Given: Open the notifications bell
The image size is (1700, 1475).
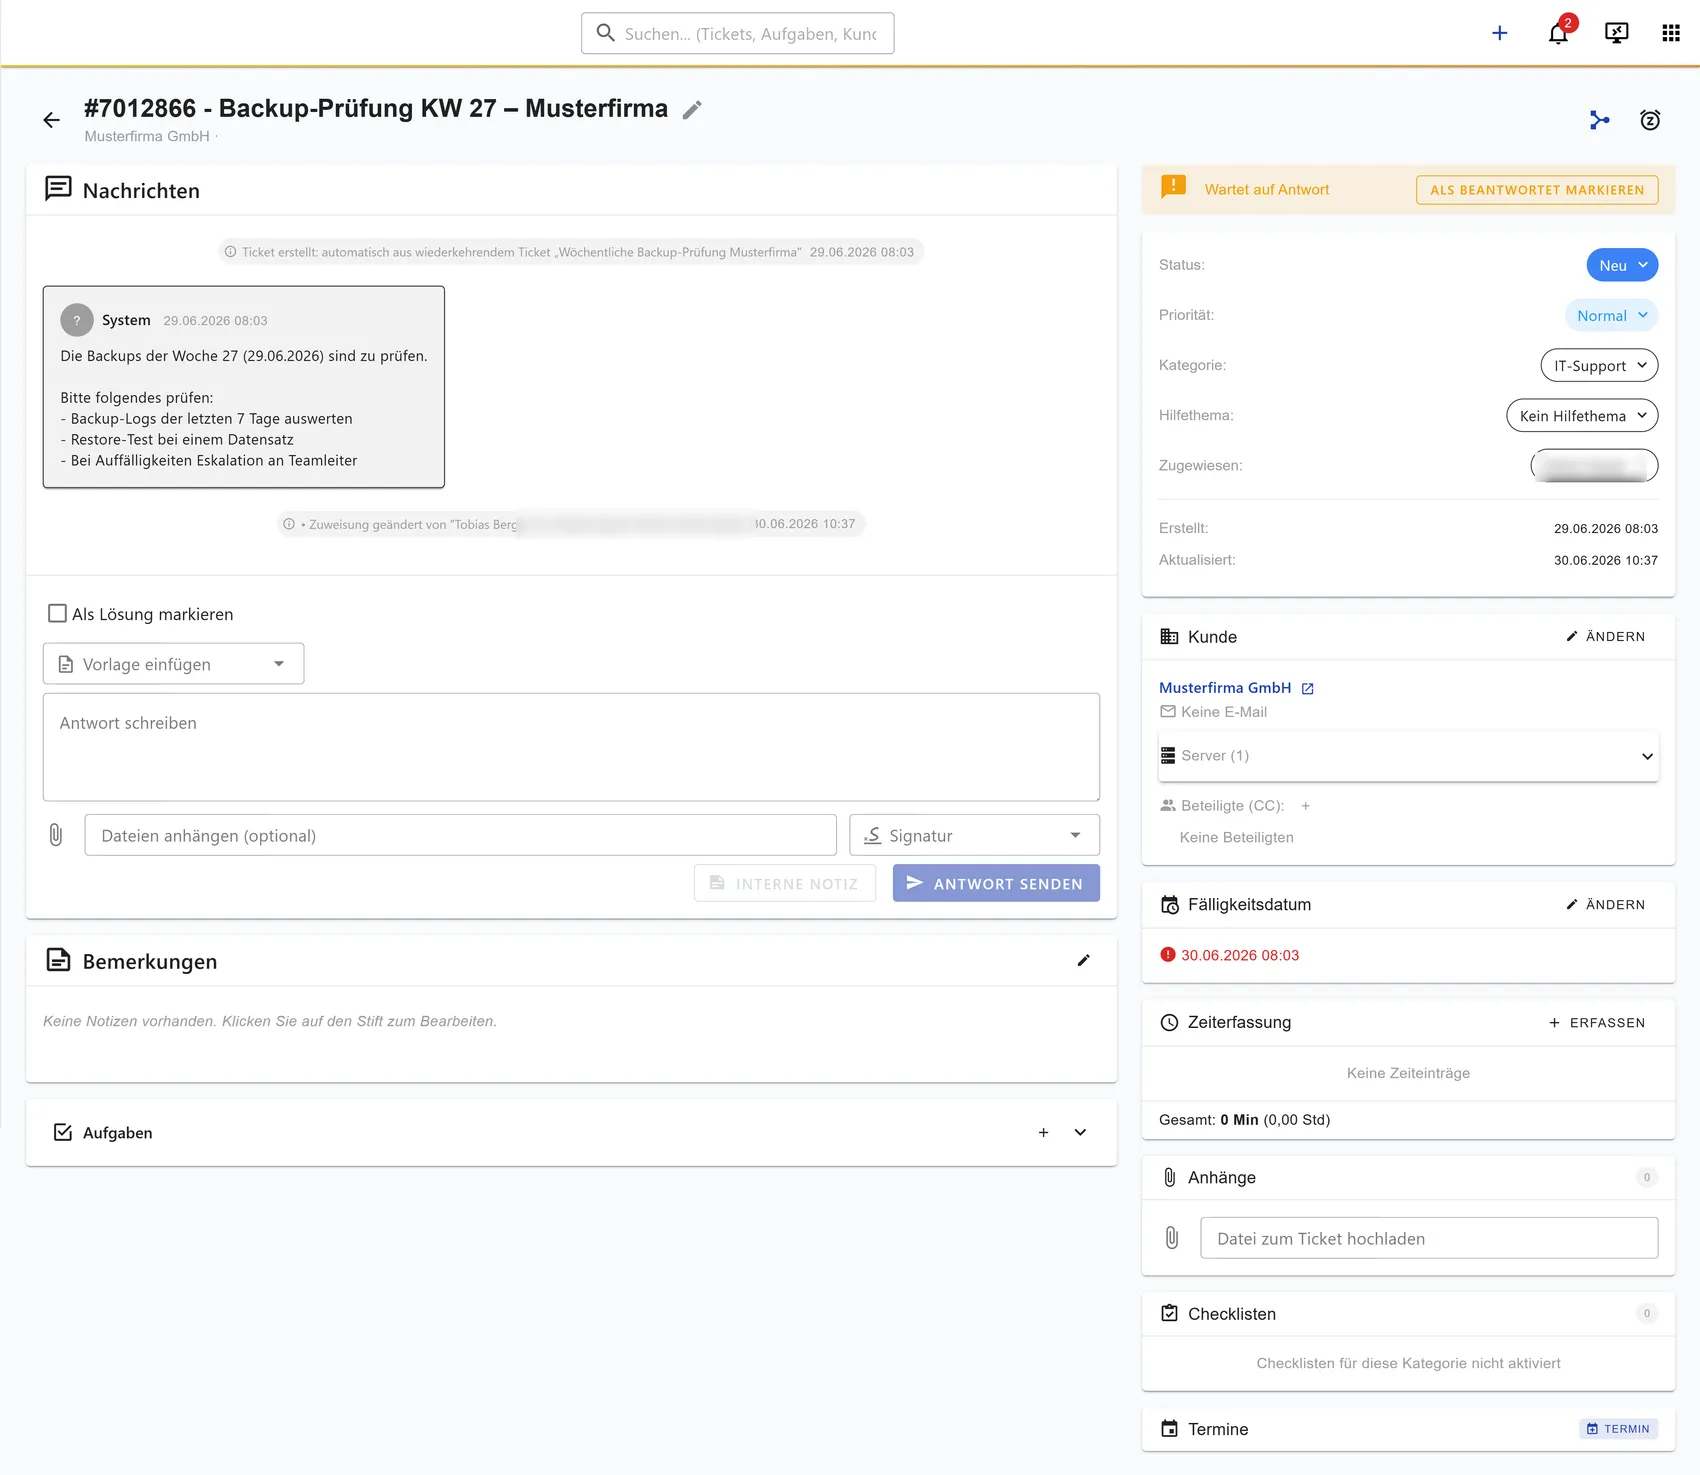Looking at the screenshot, I should pos(1558,33).
